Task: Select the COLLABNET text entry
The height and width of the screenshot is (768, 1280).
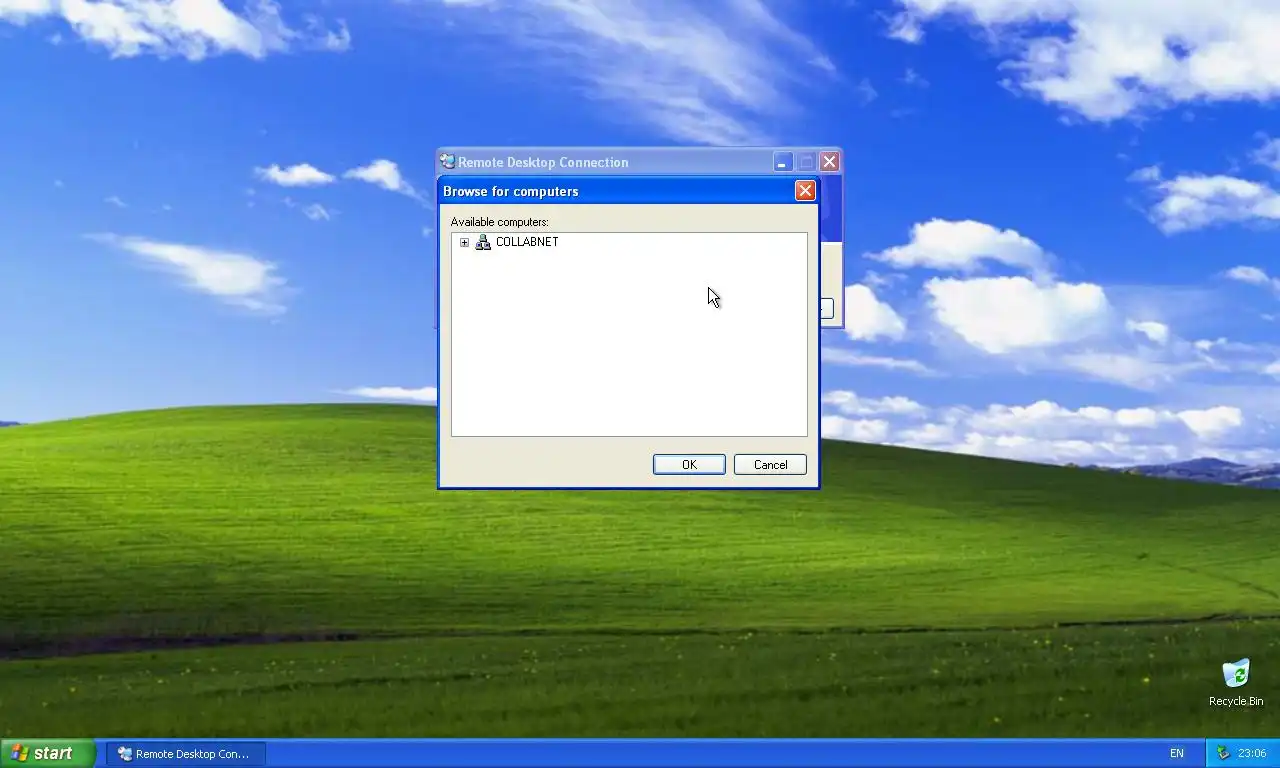Action: coord(527,242)
